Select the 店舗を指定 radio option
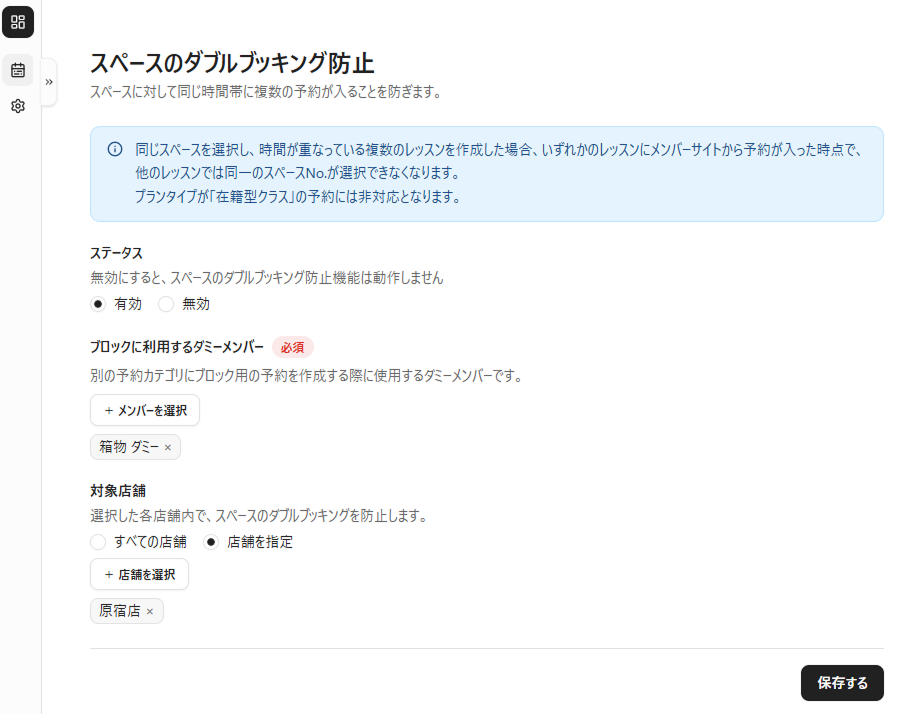Image resolution: width=920 pixels, height=714 pixels. pos(211,542)
